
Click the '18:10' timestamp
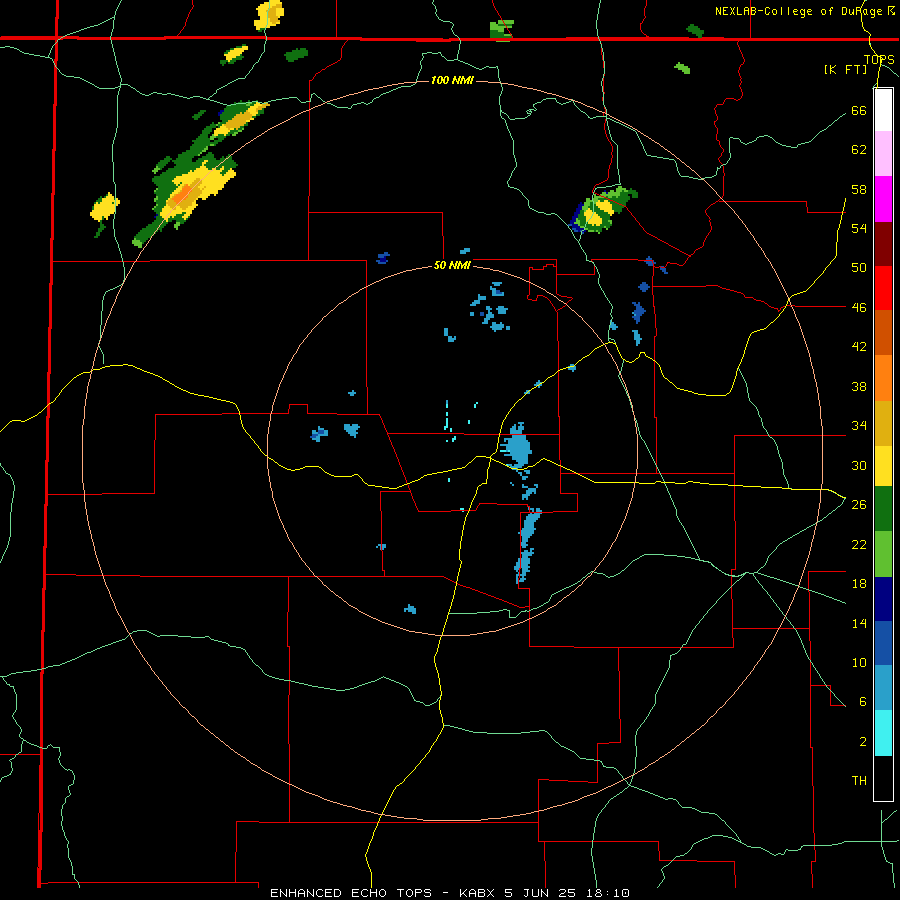click(609, 893)
